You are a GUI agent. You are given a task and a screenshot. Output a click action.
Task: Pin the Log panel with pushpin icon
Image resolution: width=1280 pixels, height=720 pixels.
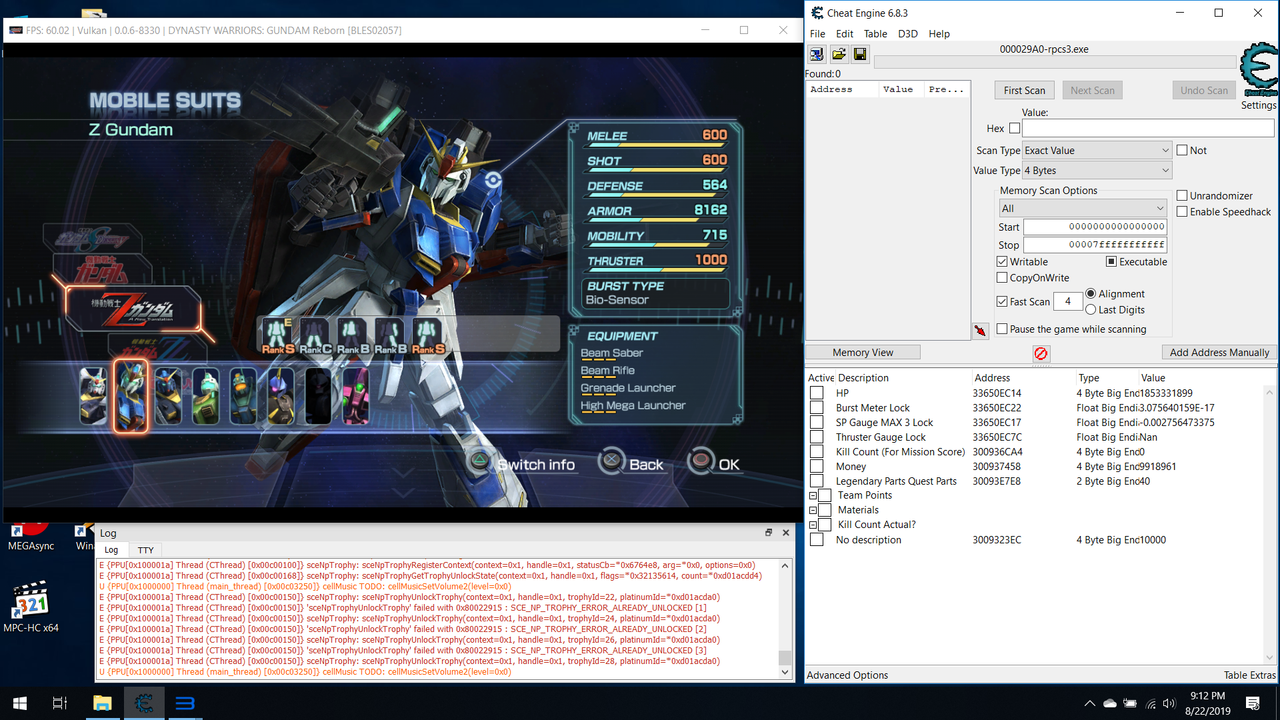tap(768, 532)
